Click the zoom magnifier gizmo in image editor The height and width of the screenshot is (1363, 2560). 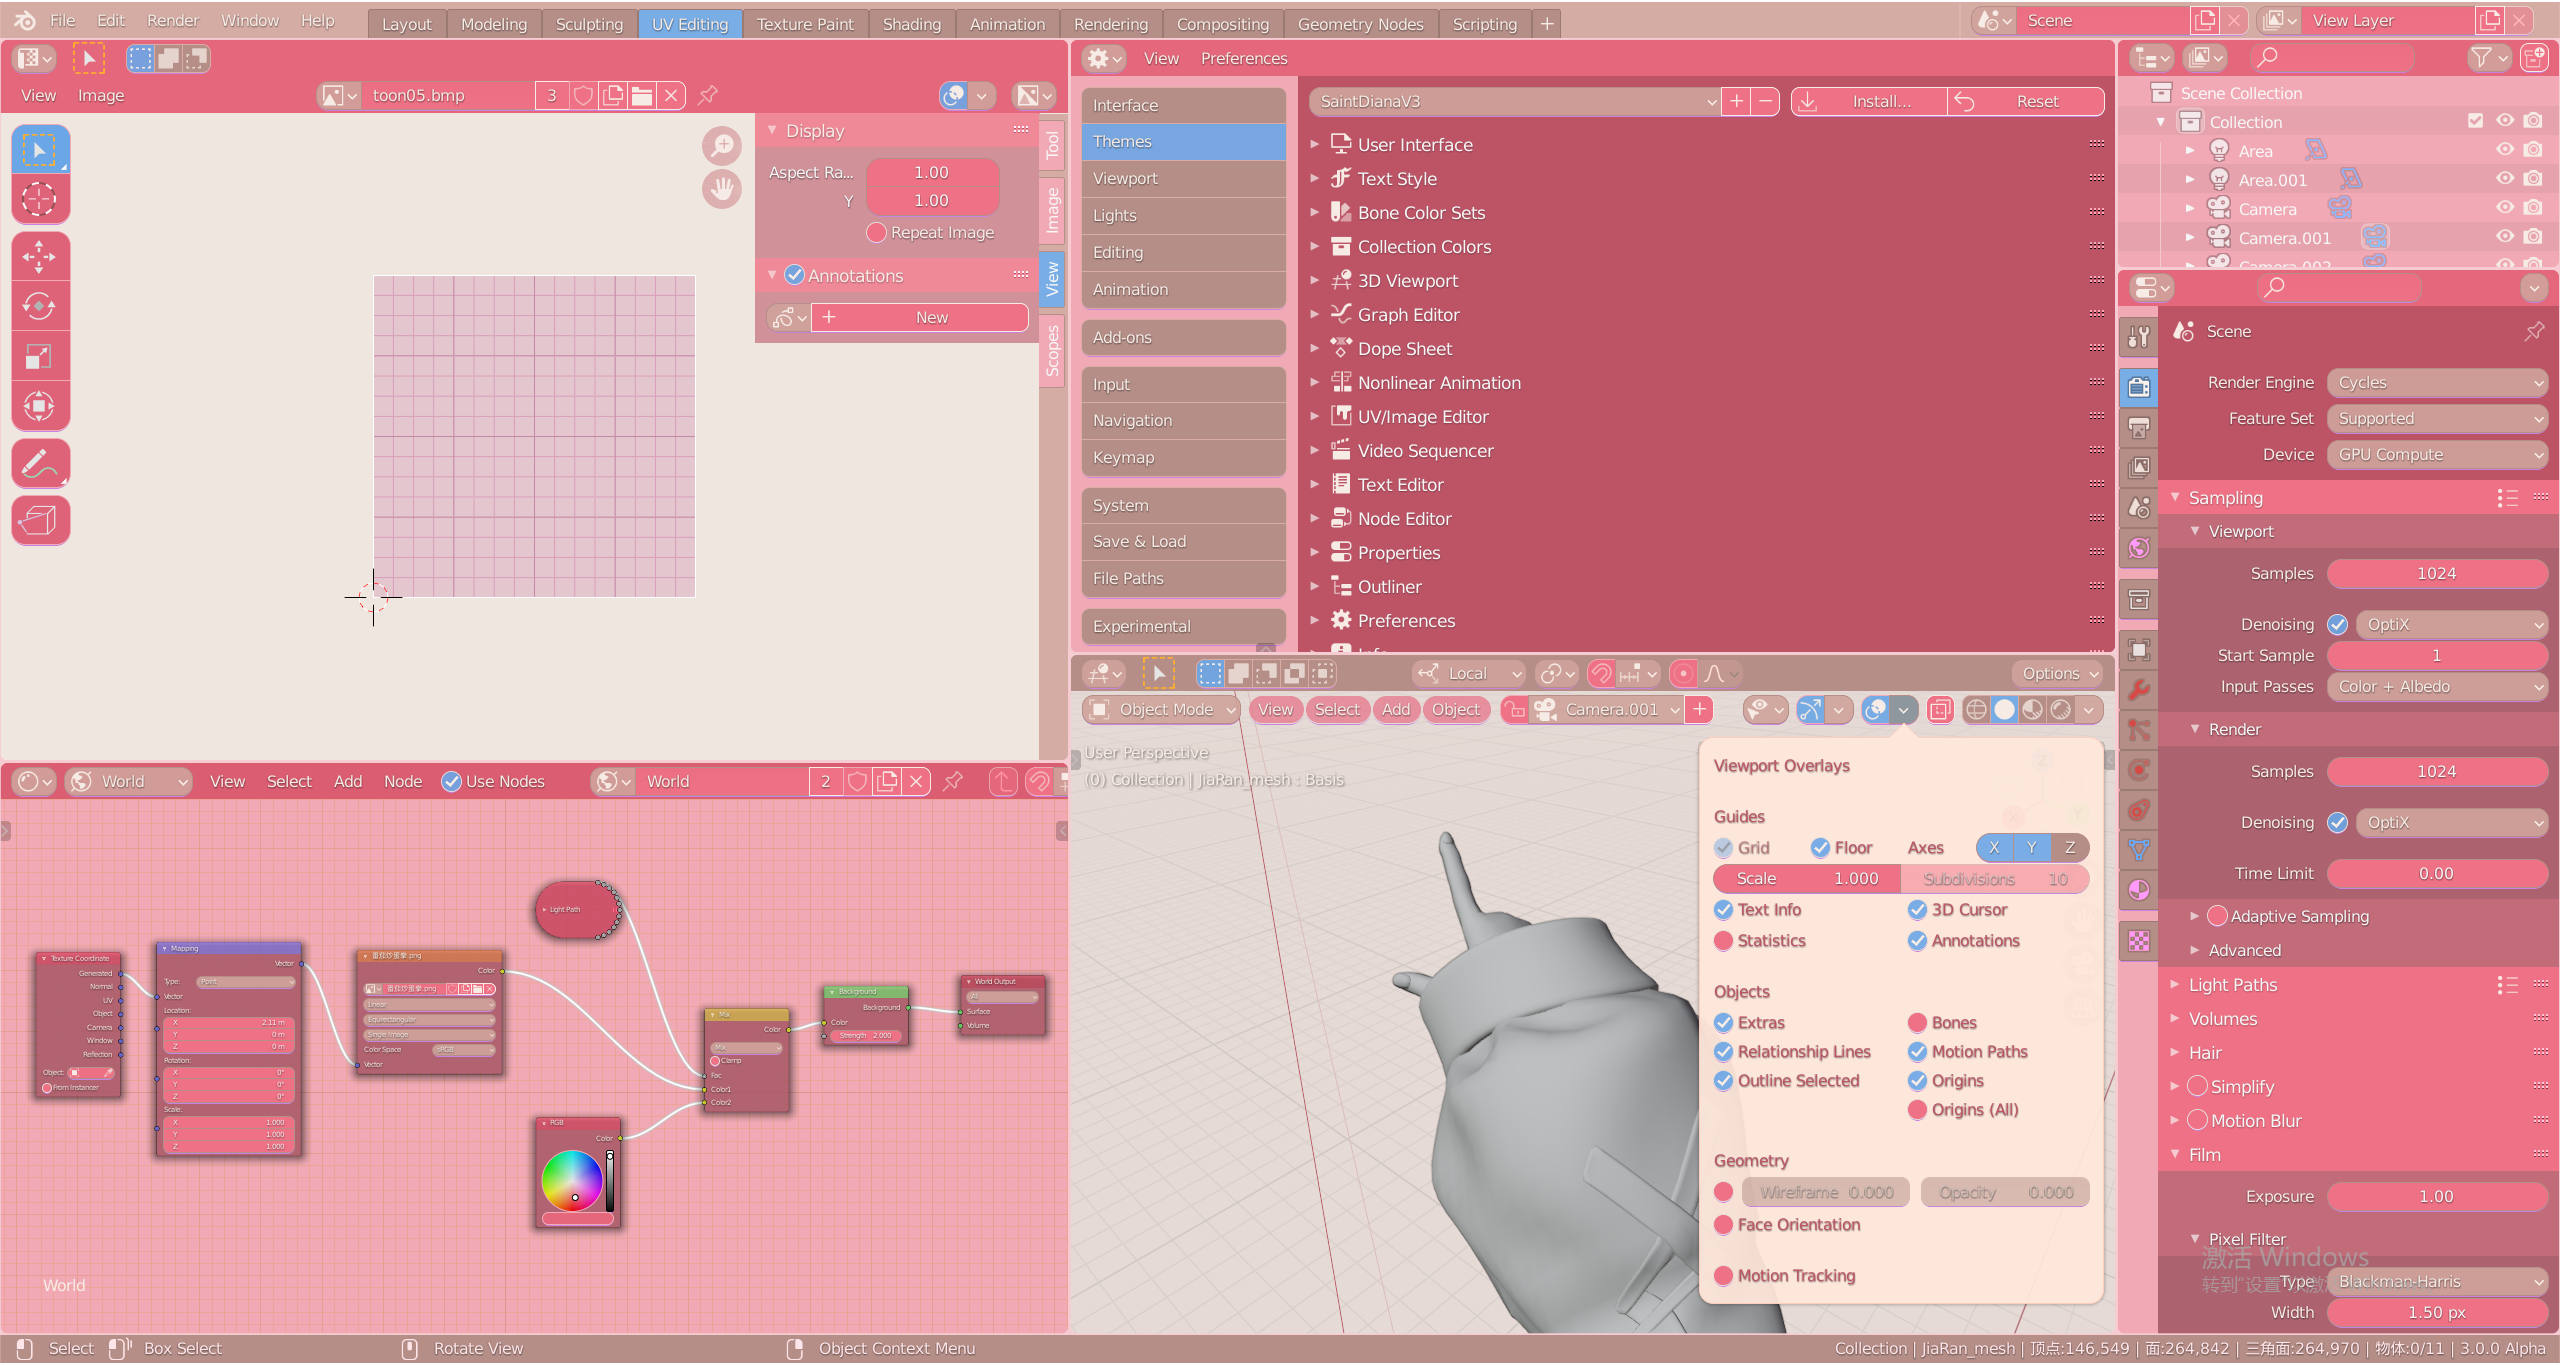[721, 146]
